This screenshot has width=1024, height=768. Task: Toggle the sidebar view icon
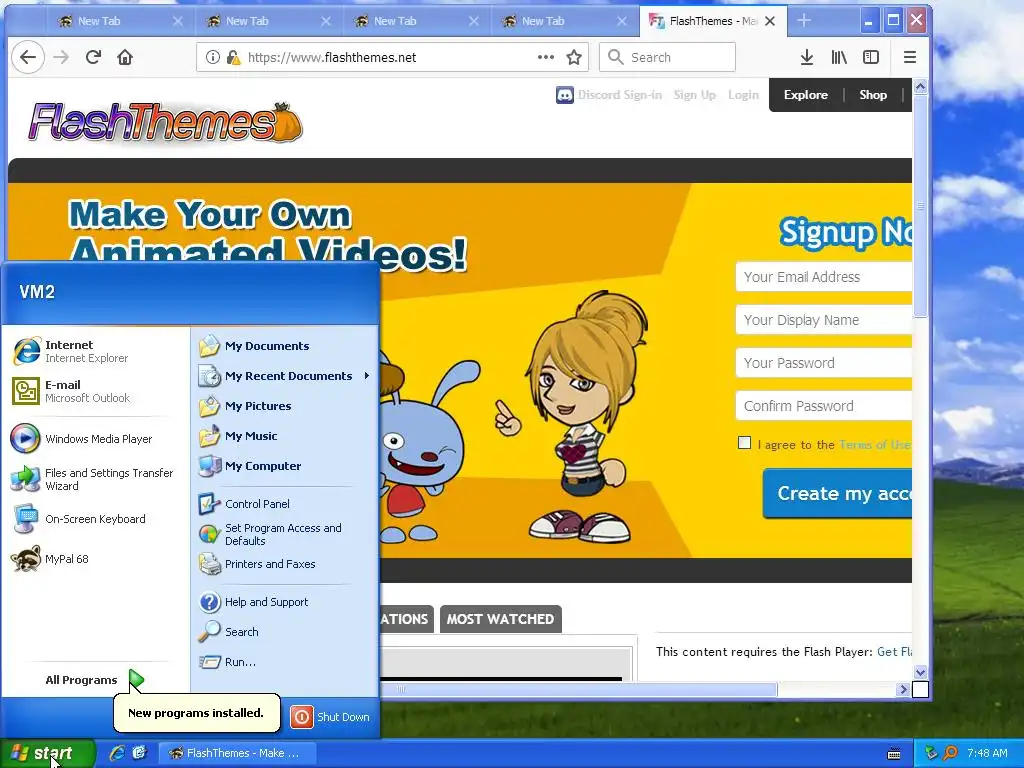point(871,57)
